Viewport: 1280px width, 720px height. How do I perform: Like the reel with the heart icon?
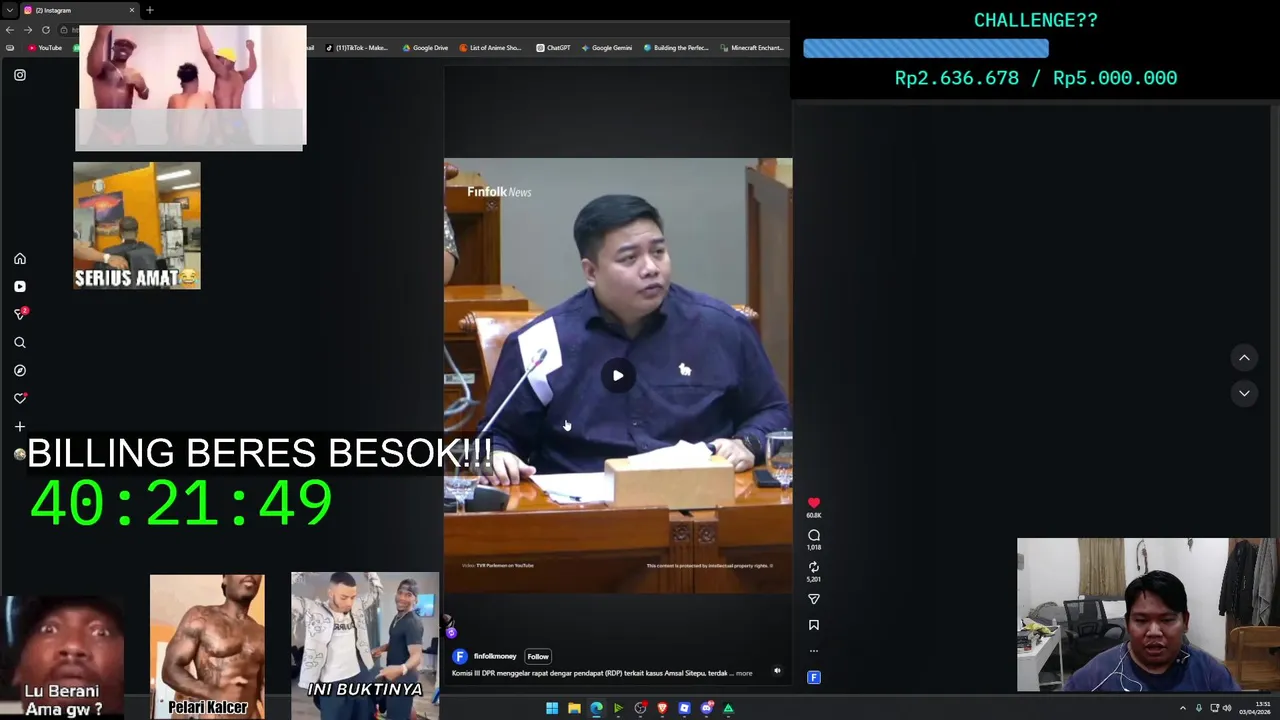click(x=814, y=503)
